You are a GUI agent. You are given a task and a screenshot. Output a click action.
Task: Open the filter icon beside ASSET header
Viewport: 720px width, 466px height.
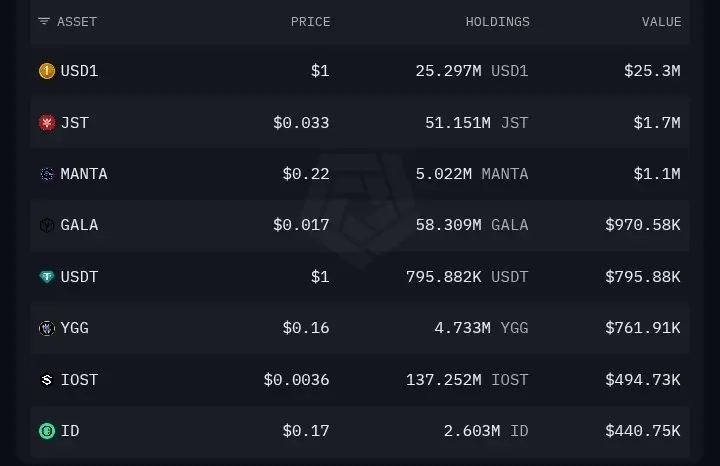[44, 22]
